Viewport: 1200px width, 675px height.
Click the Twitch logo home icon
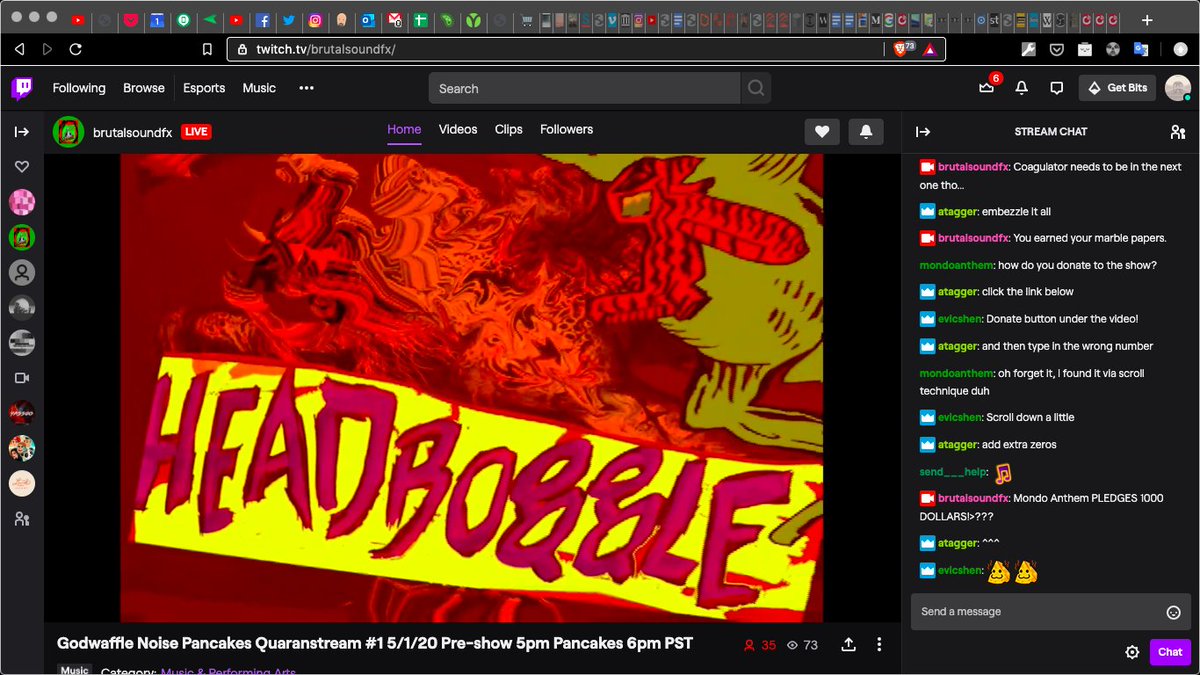coord(22,88)
